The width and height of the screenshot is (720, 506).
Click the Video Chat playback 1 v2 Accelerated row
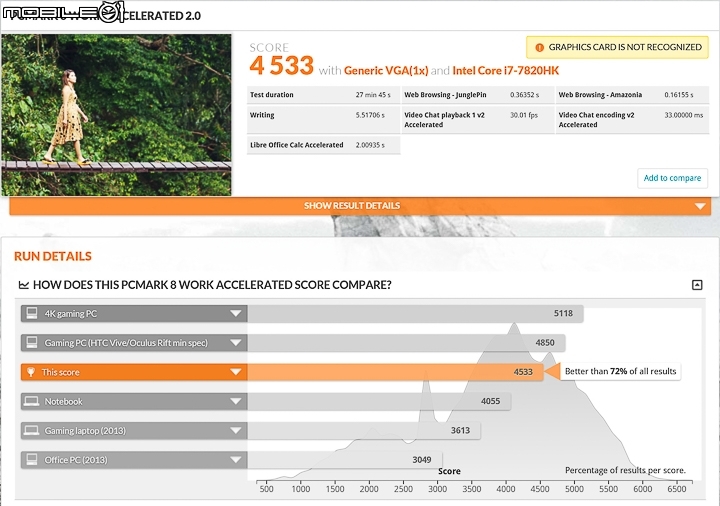[x=478, y=120]
